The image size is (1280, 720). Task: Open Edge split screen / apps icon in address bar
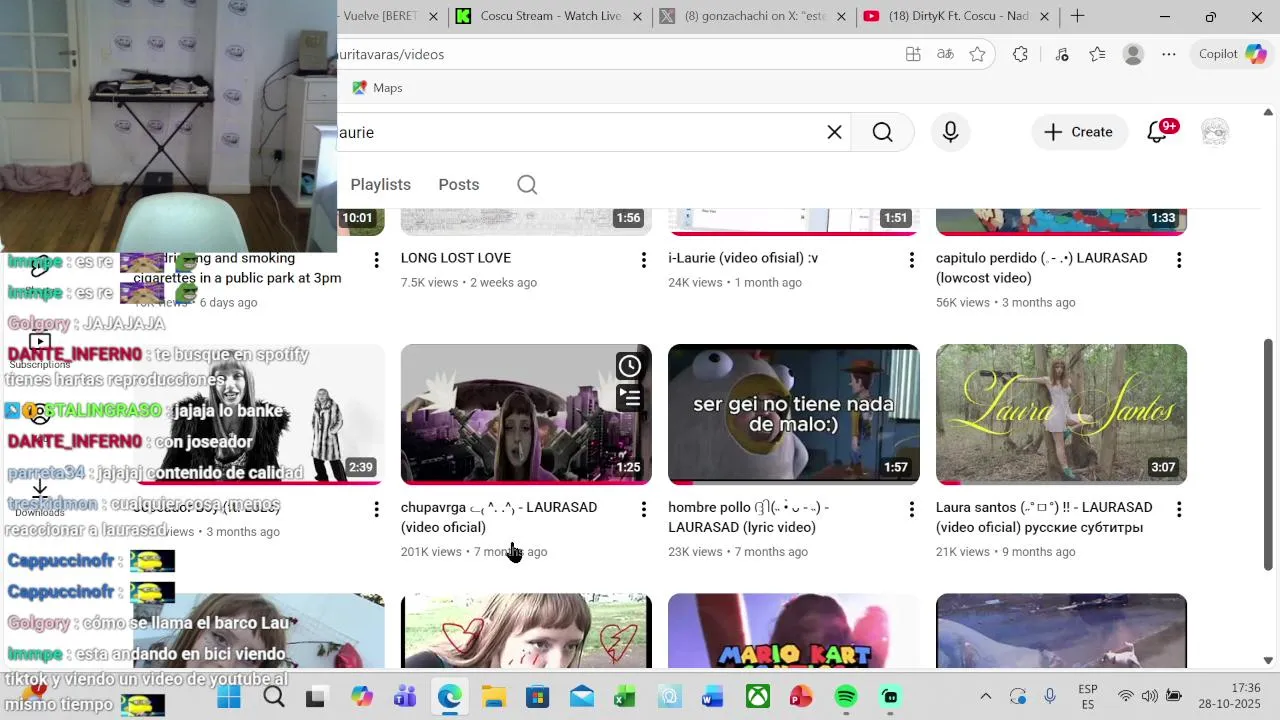(913, 54)
